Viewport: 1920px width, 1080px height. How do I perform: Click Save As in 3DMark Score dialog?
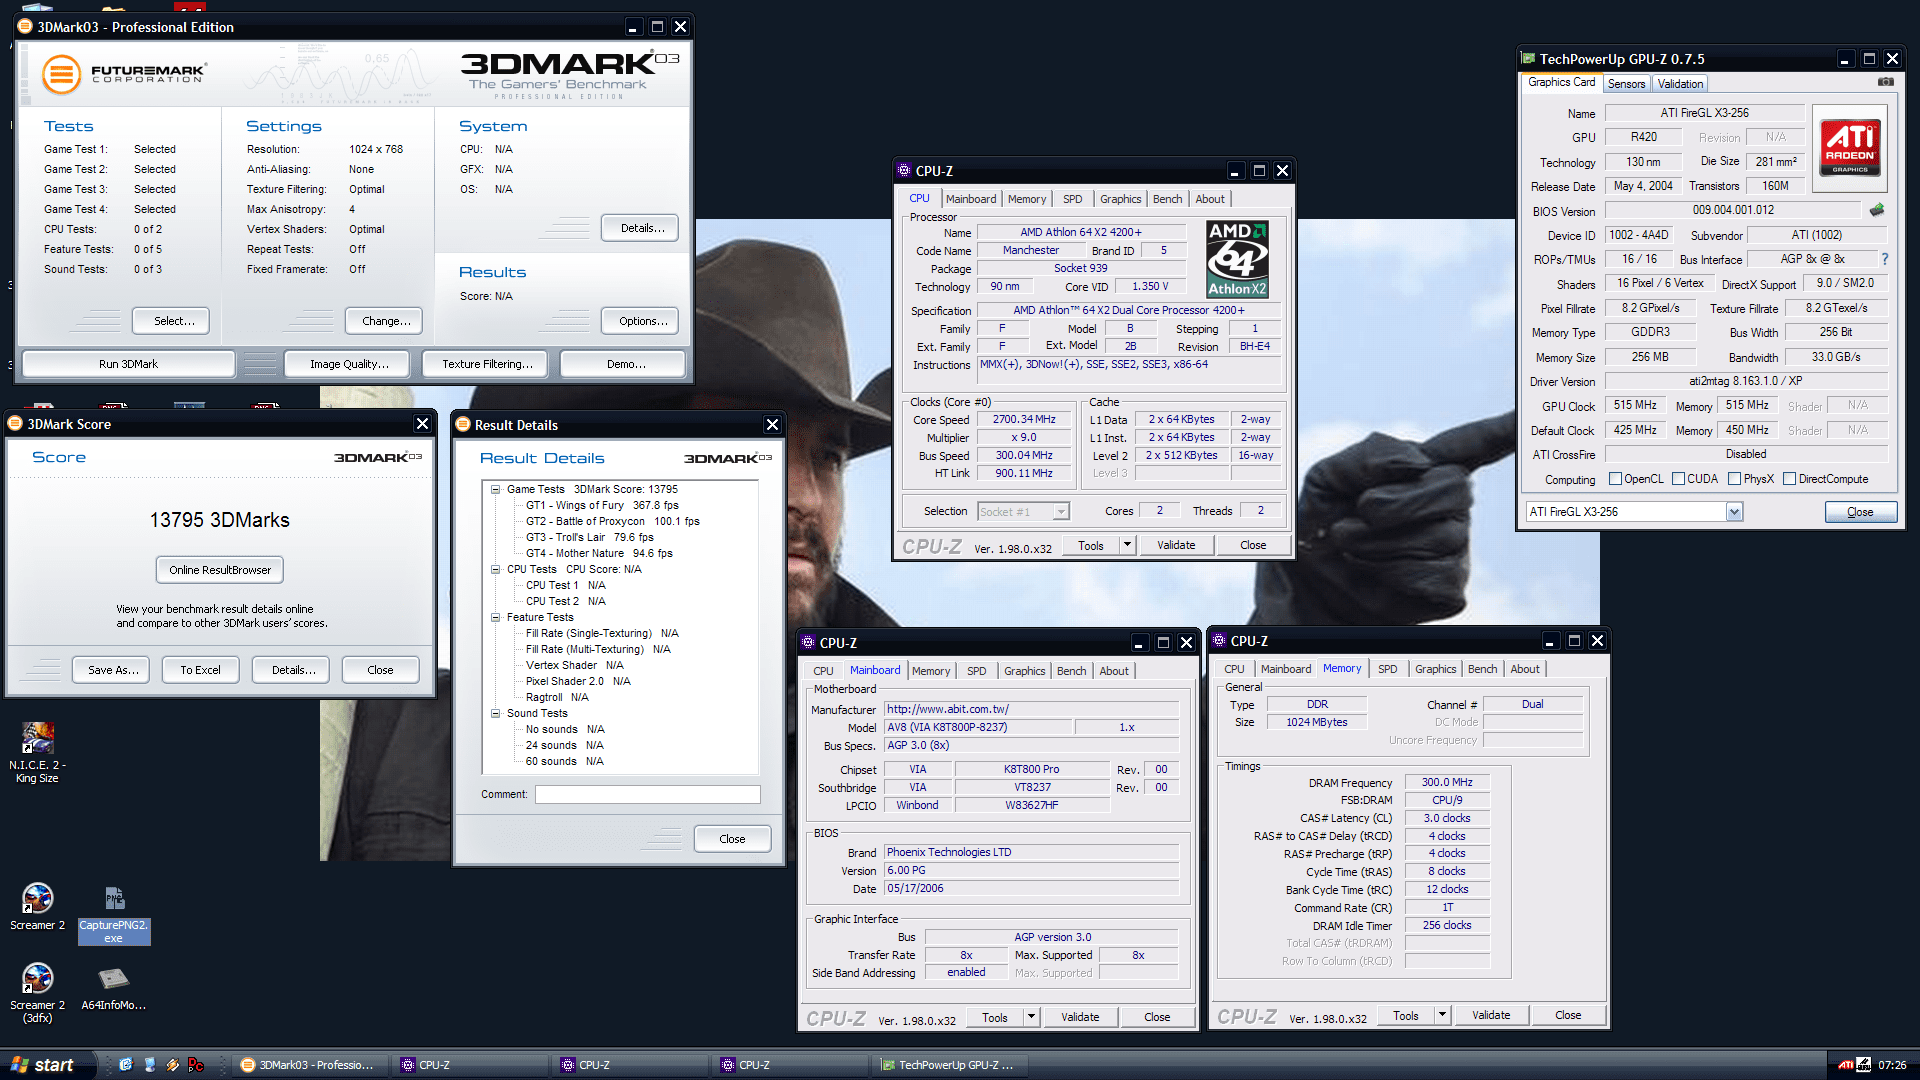click(113, 670)
